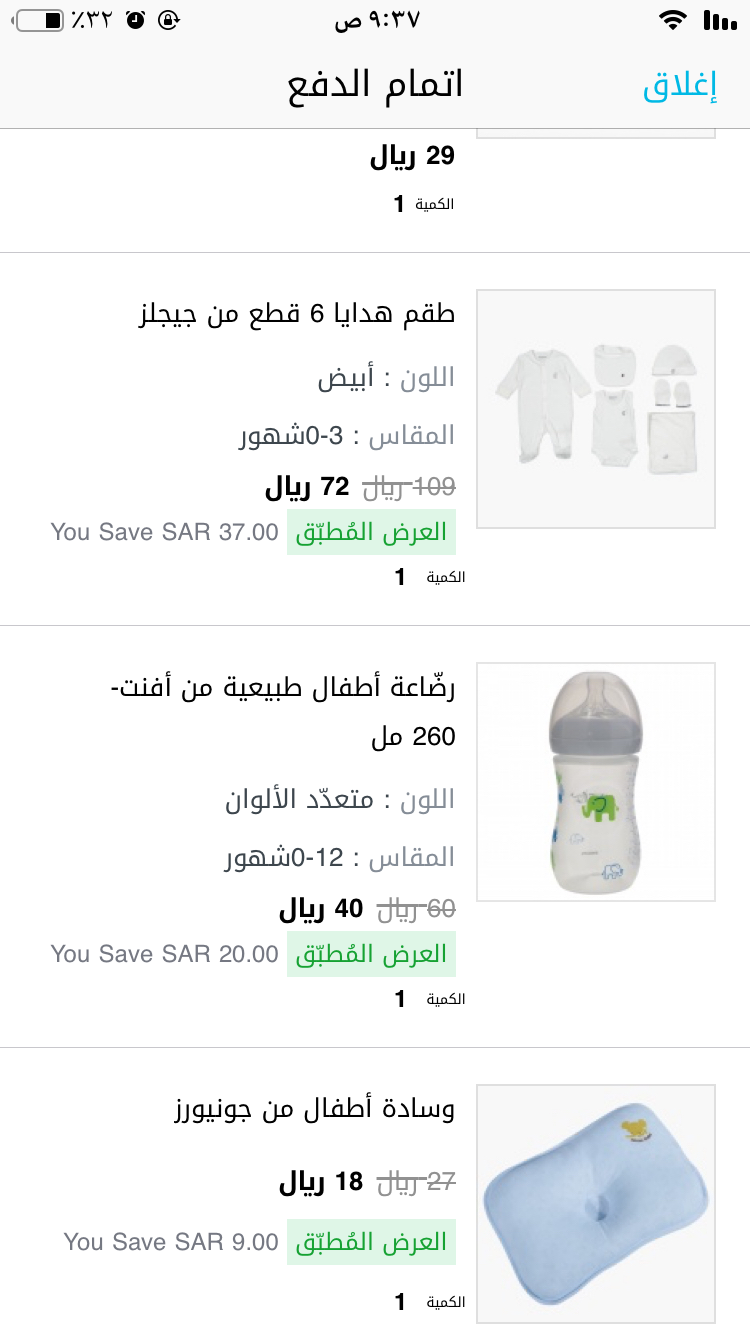Tap the 9:37 clock in status bar
Screen dimensions: 750x1334
click(377, 20)
